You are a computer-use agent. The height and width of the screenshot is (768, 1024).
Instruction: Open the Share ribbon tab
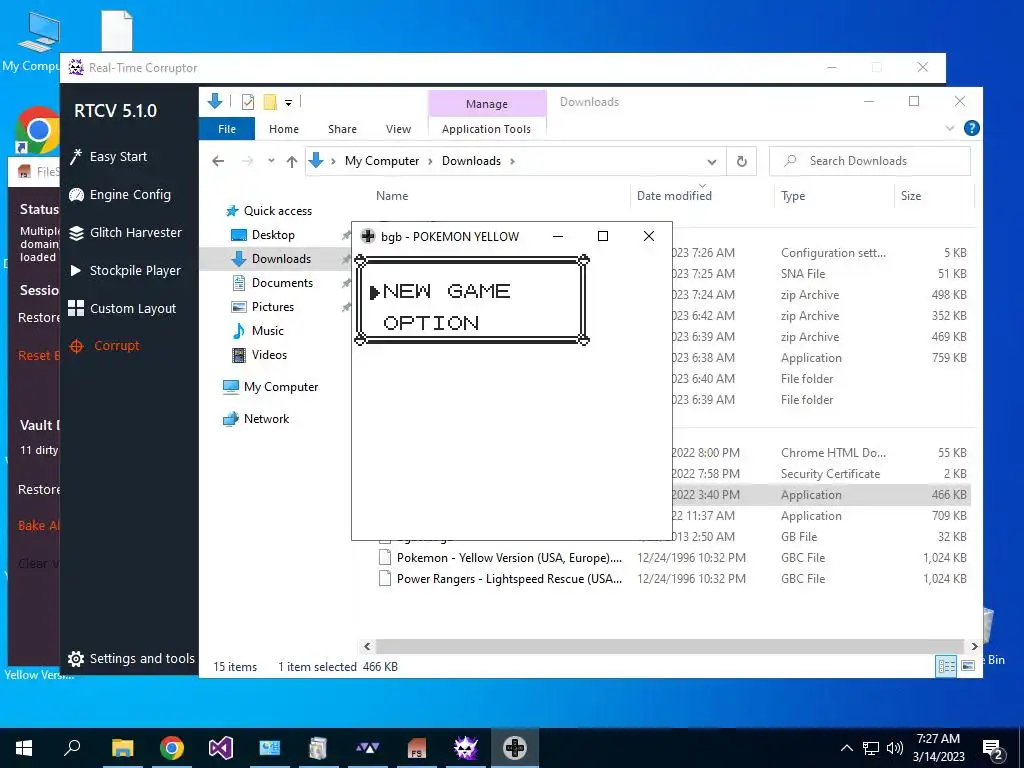click(342, 129)
